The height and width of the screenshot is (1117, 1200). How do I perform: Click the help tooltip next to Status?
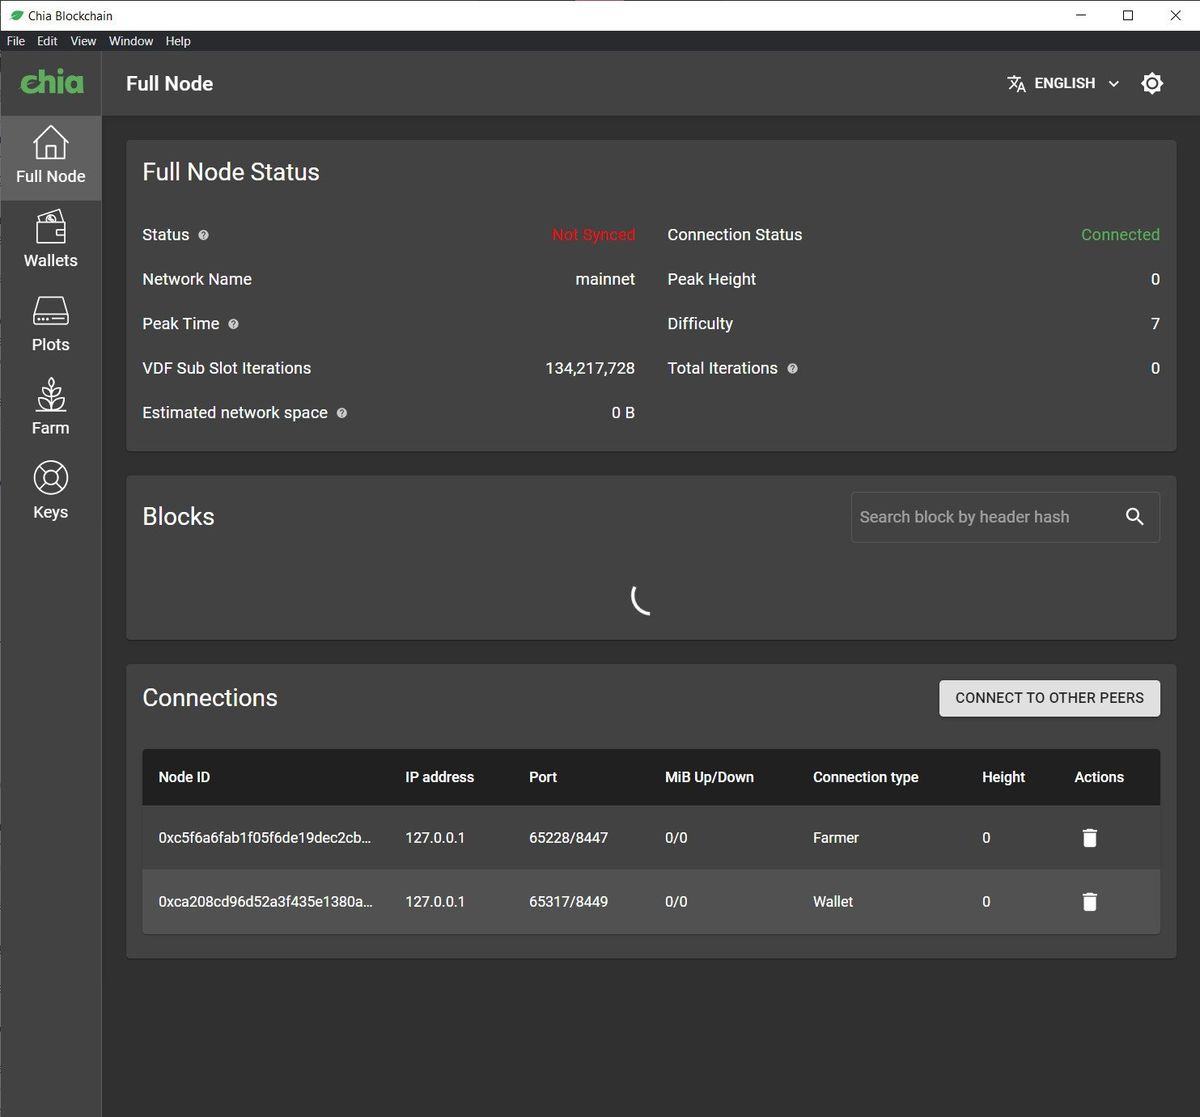pos(203,235)
